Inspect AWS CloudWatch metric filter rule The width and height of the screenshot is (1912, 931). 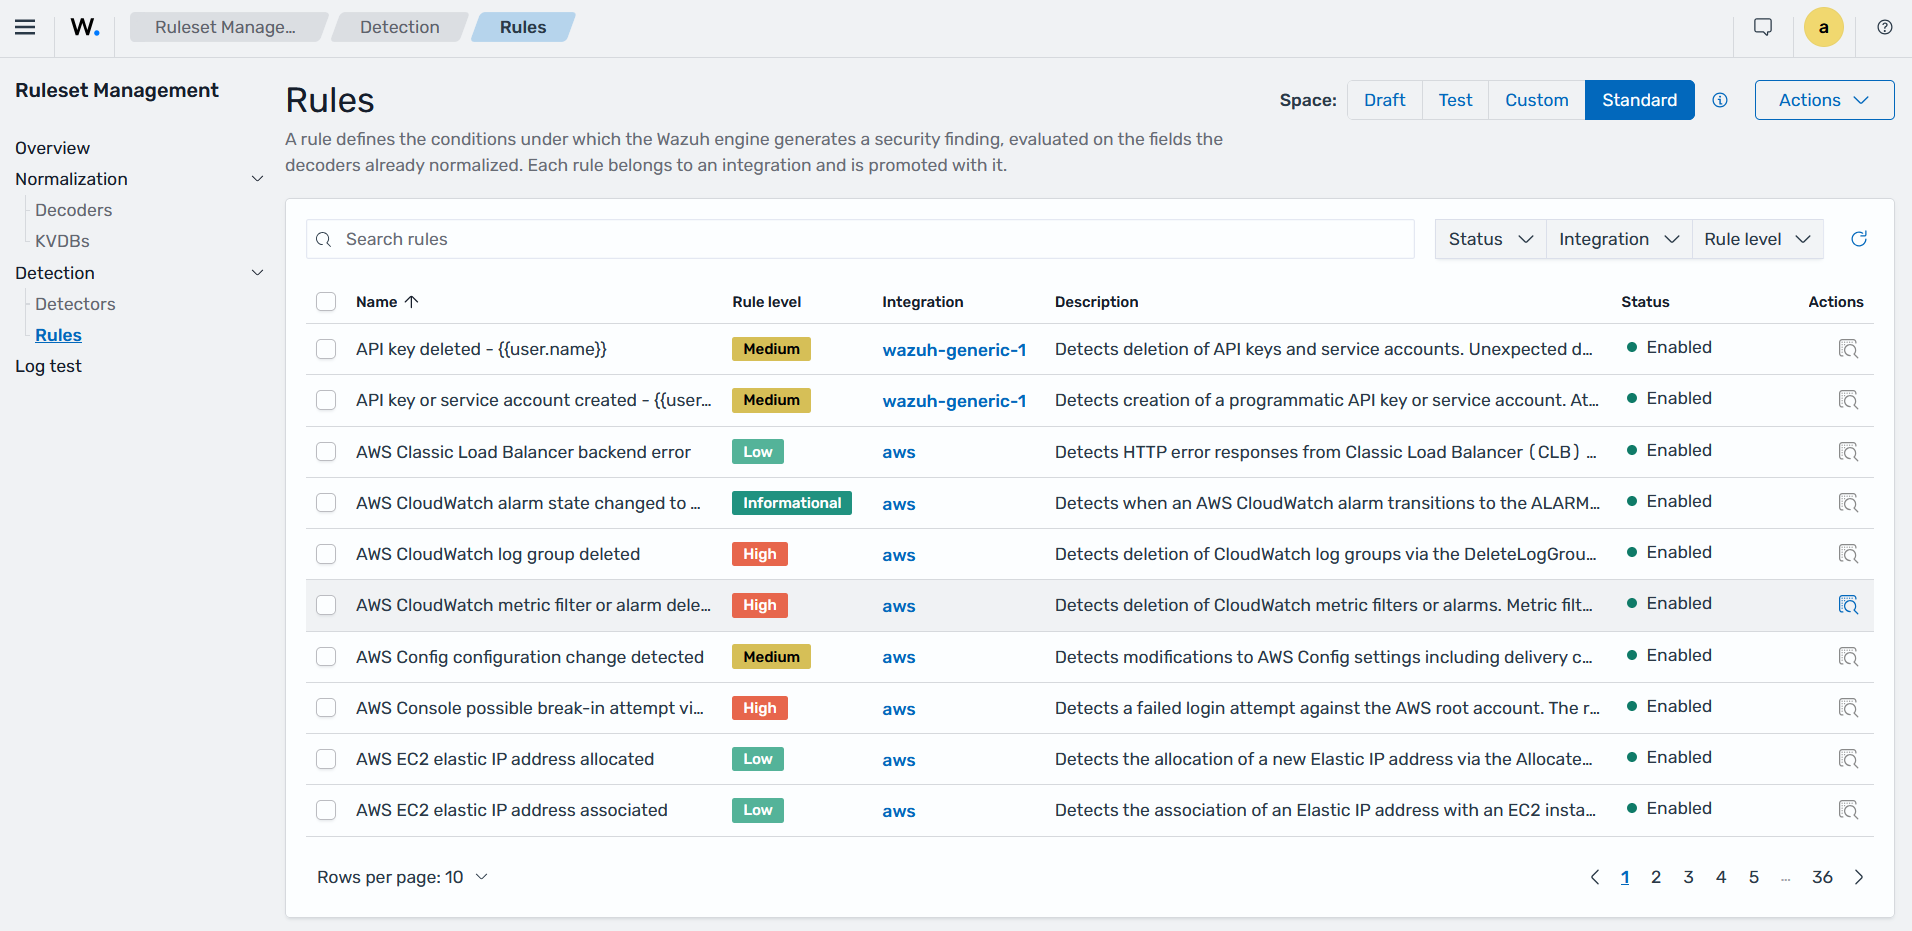(1848, 605)
